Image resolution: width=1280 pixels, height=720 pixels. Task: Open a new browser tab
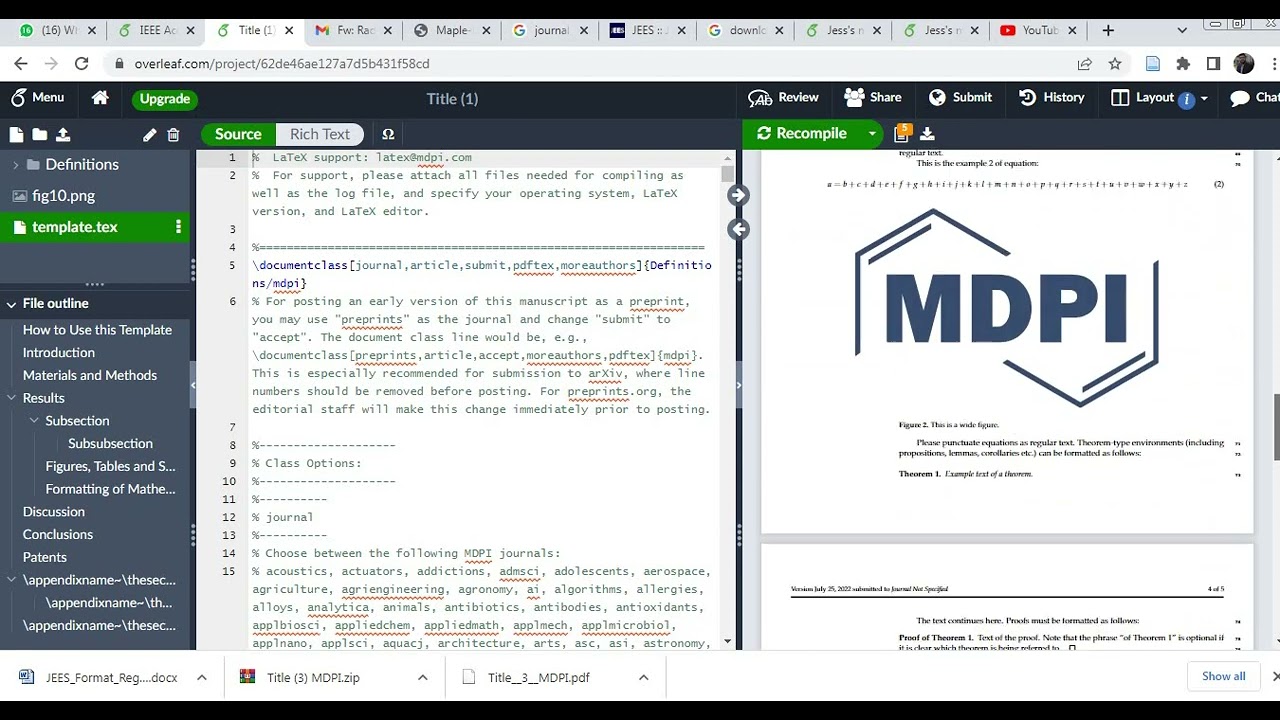(1108, 30)
